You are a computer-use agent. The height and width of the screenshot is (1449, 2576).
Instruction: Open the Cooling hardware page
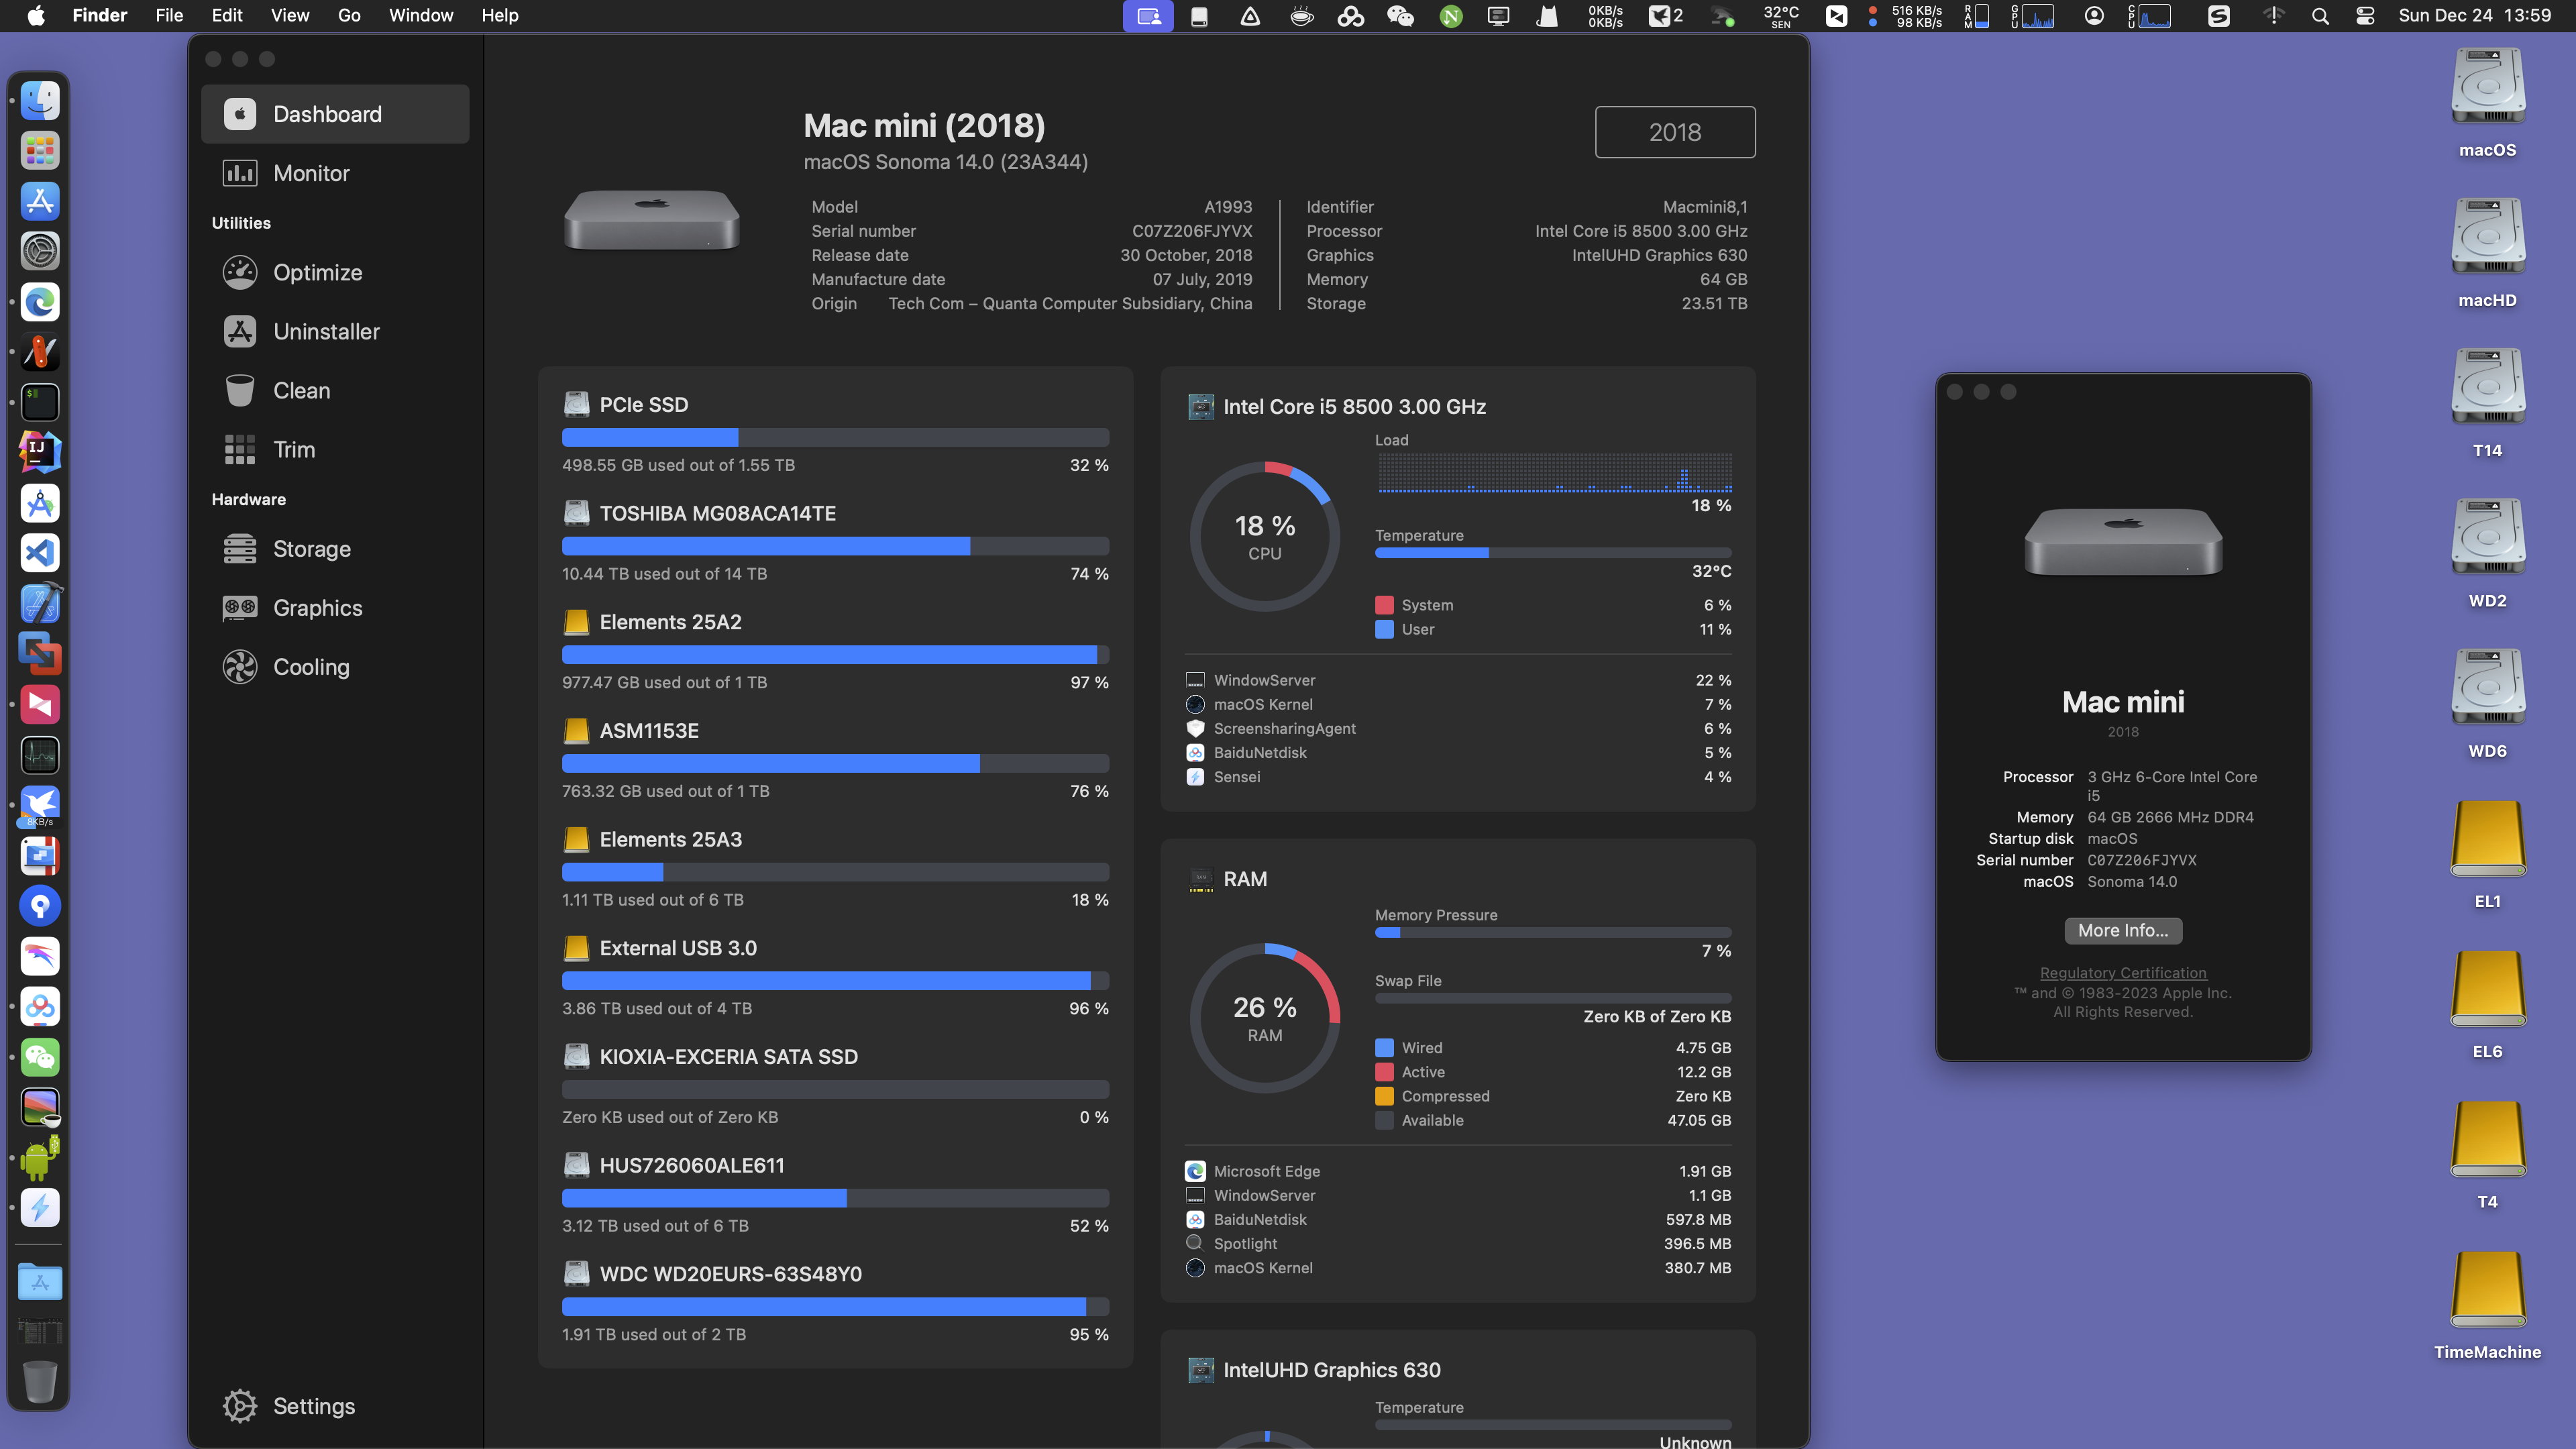(335, 666)
